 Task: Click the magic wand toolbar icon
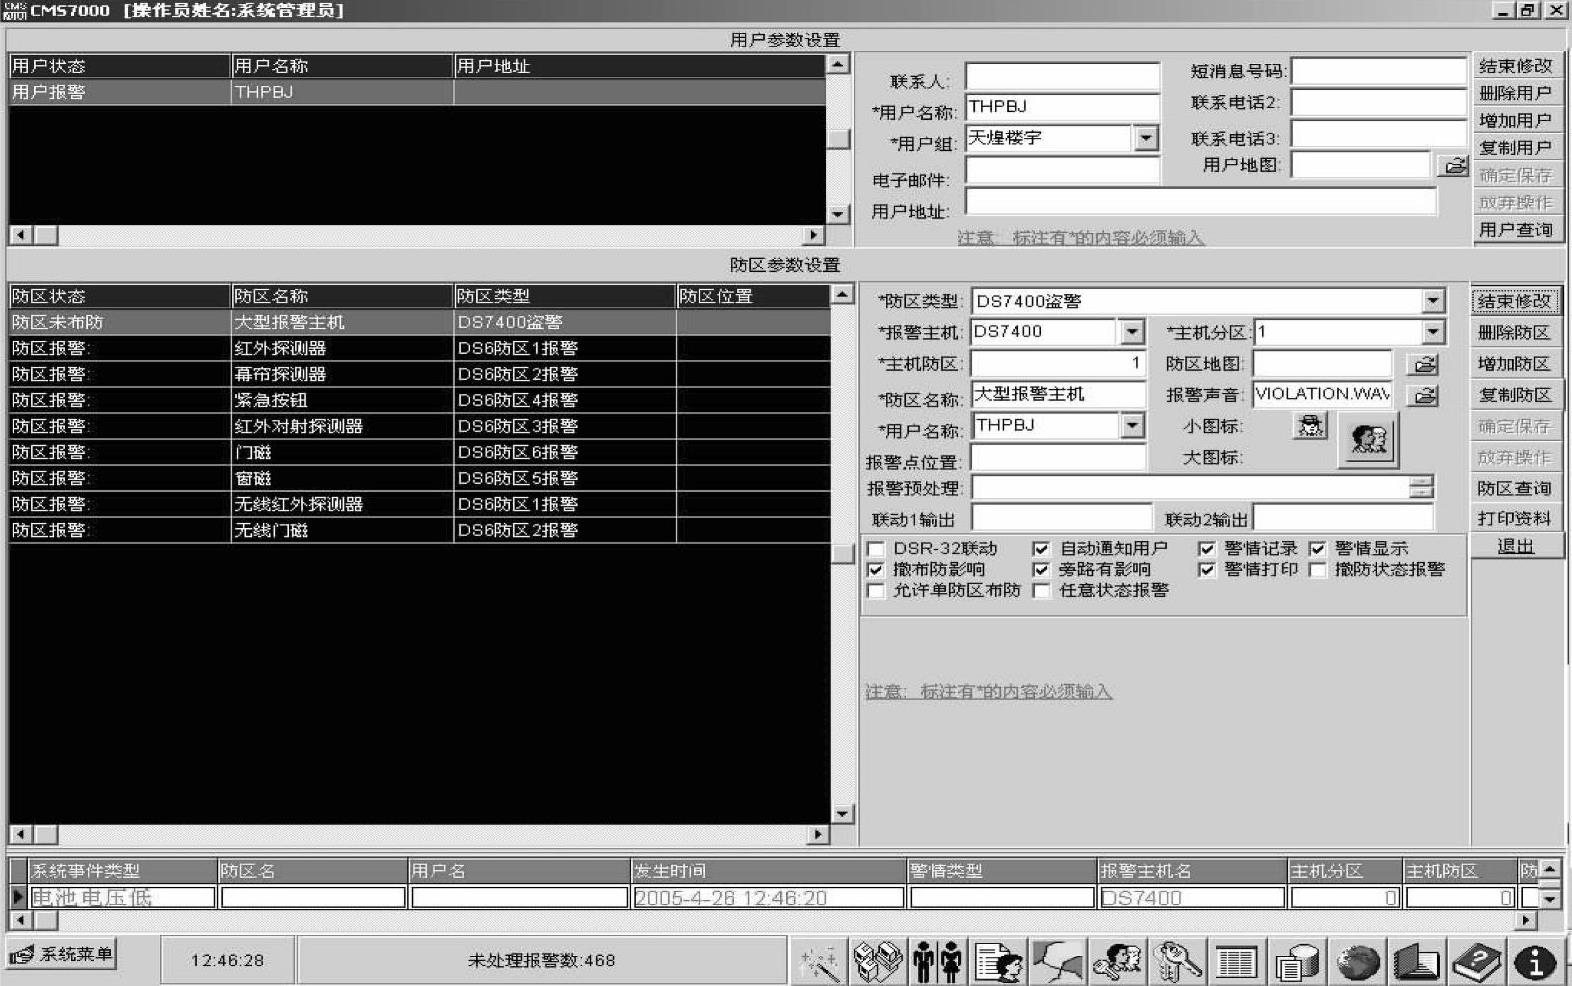819,962
